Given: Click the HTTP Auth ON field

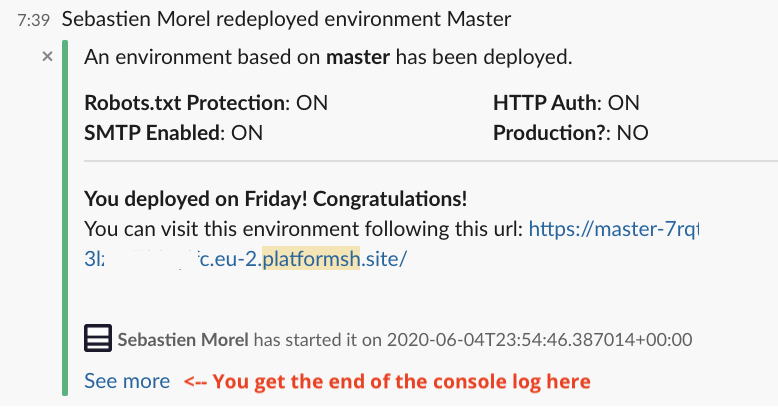Looking at the screenshot, I should [x=566, y=103].
